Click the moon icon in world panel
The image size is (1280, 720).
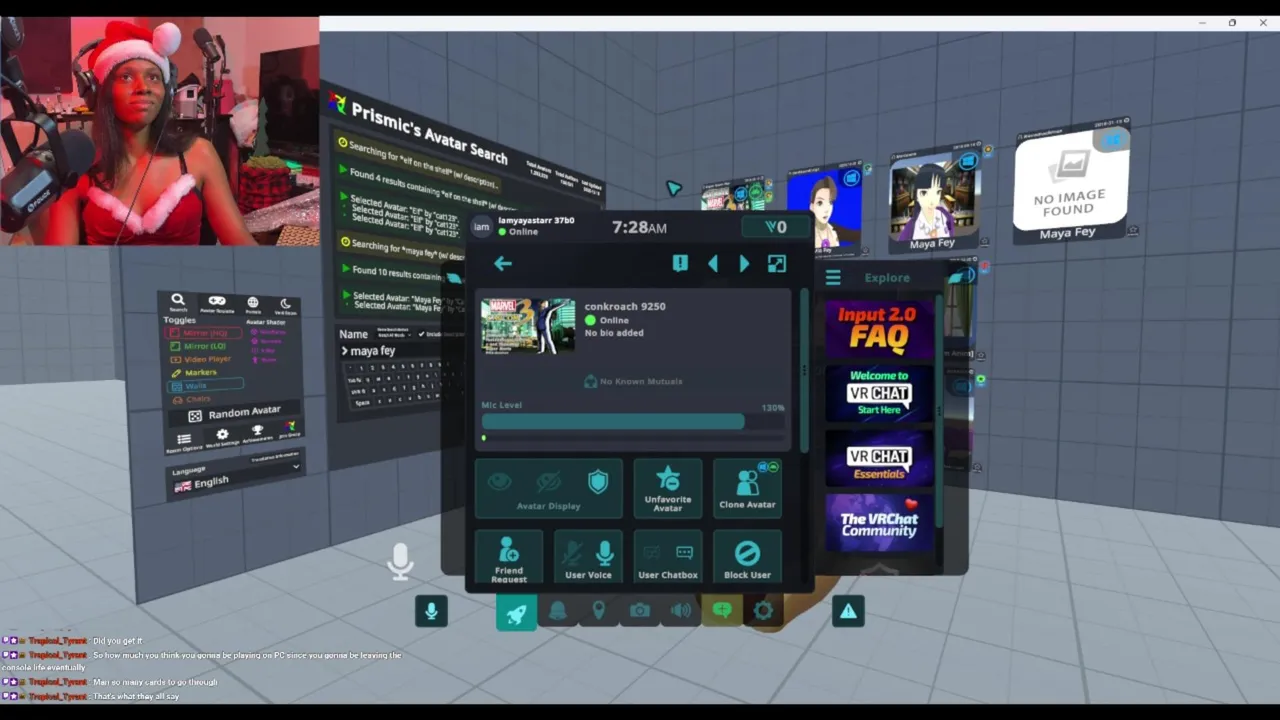click(285, 305)
